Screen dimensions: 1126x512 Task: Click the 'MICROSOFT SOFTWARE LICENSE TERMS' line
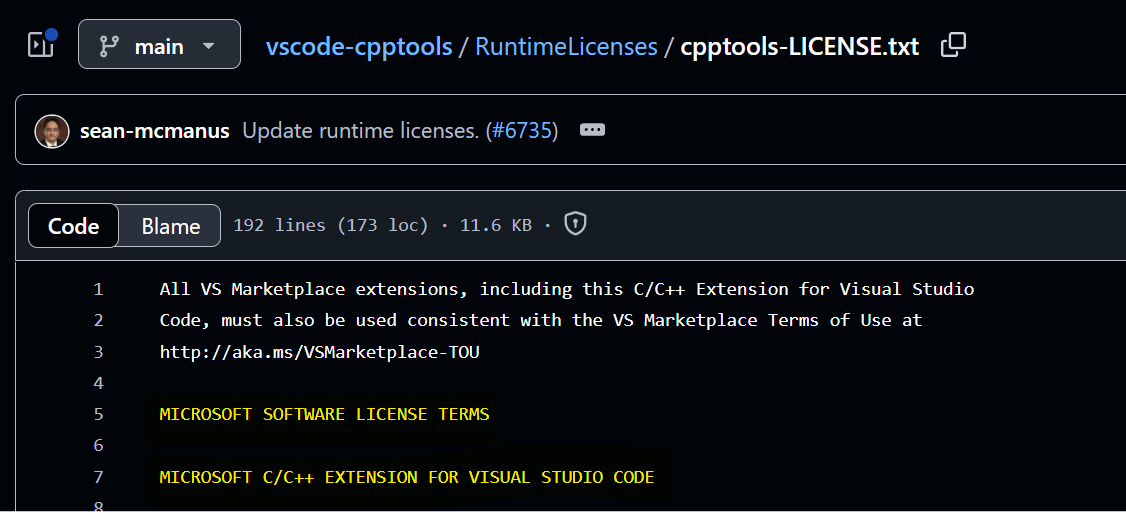[325, 415]
